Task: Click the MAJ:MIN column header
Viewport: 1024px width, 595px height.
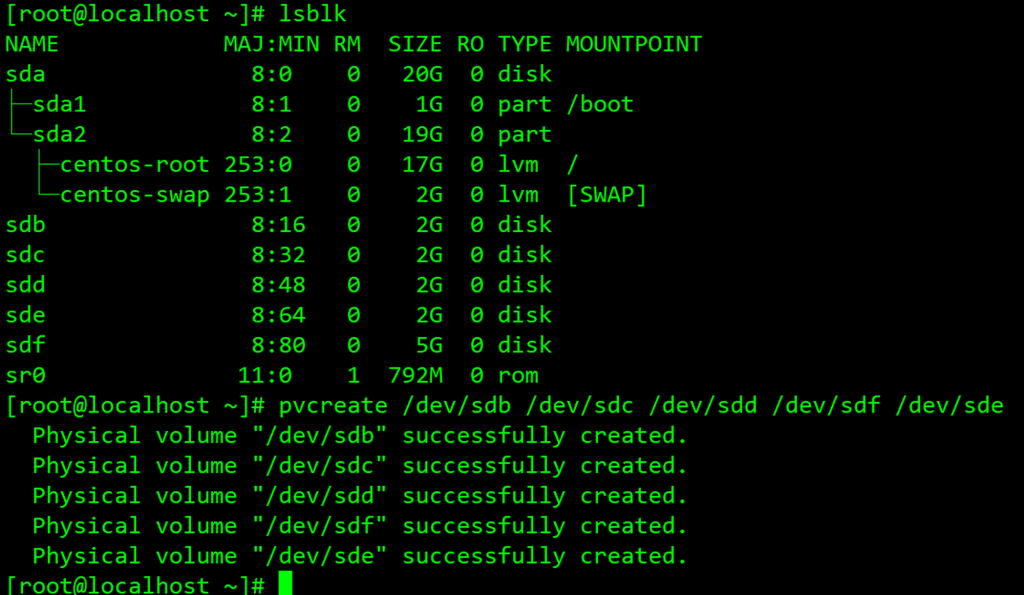Action: [x=264, y=44]
